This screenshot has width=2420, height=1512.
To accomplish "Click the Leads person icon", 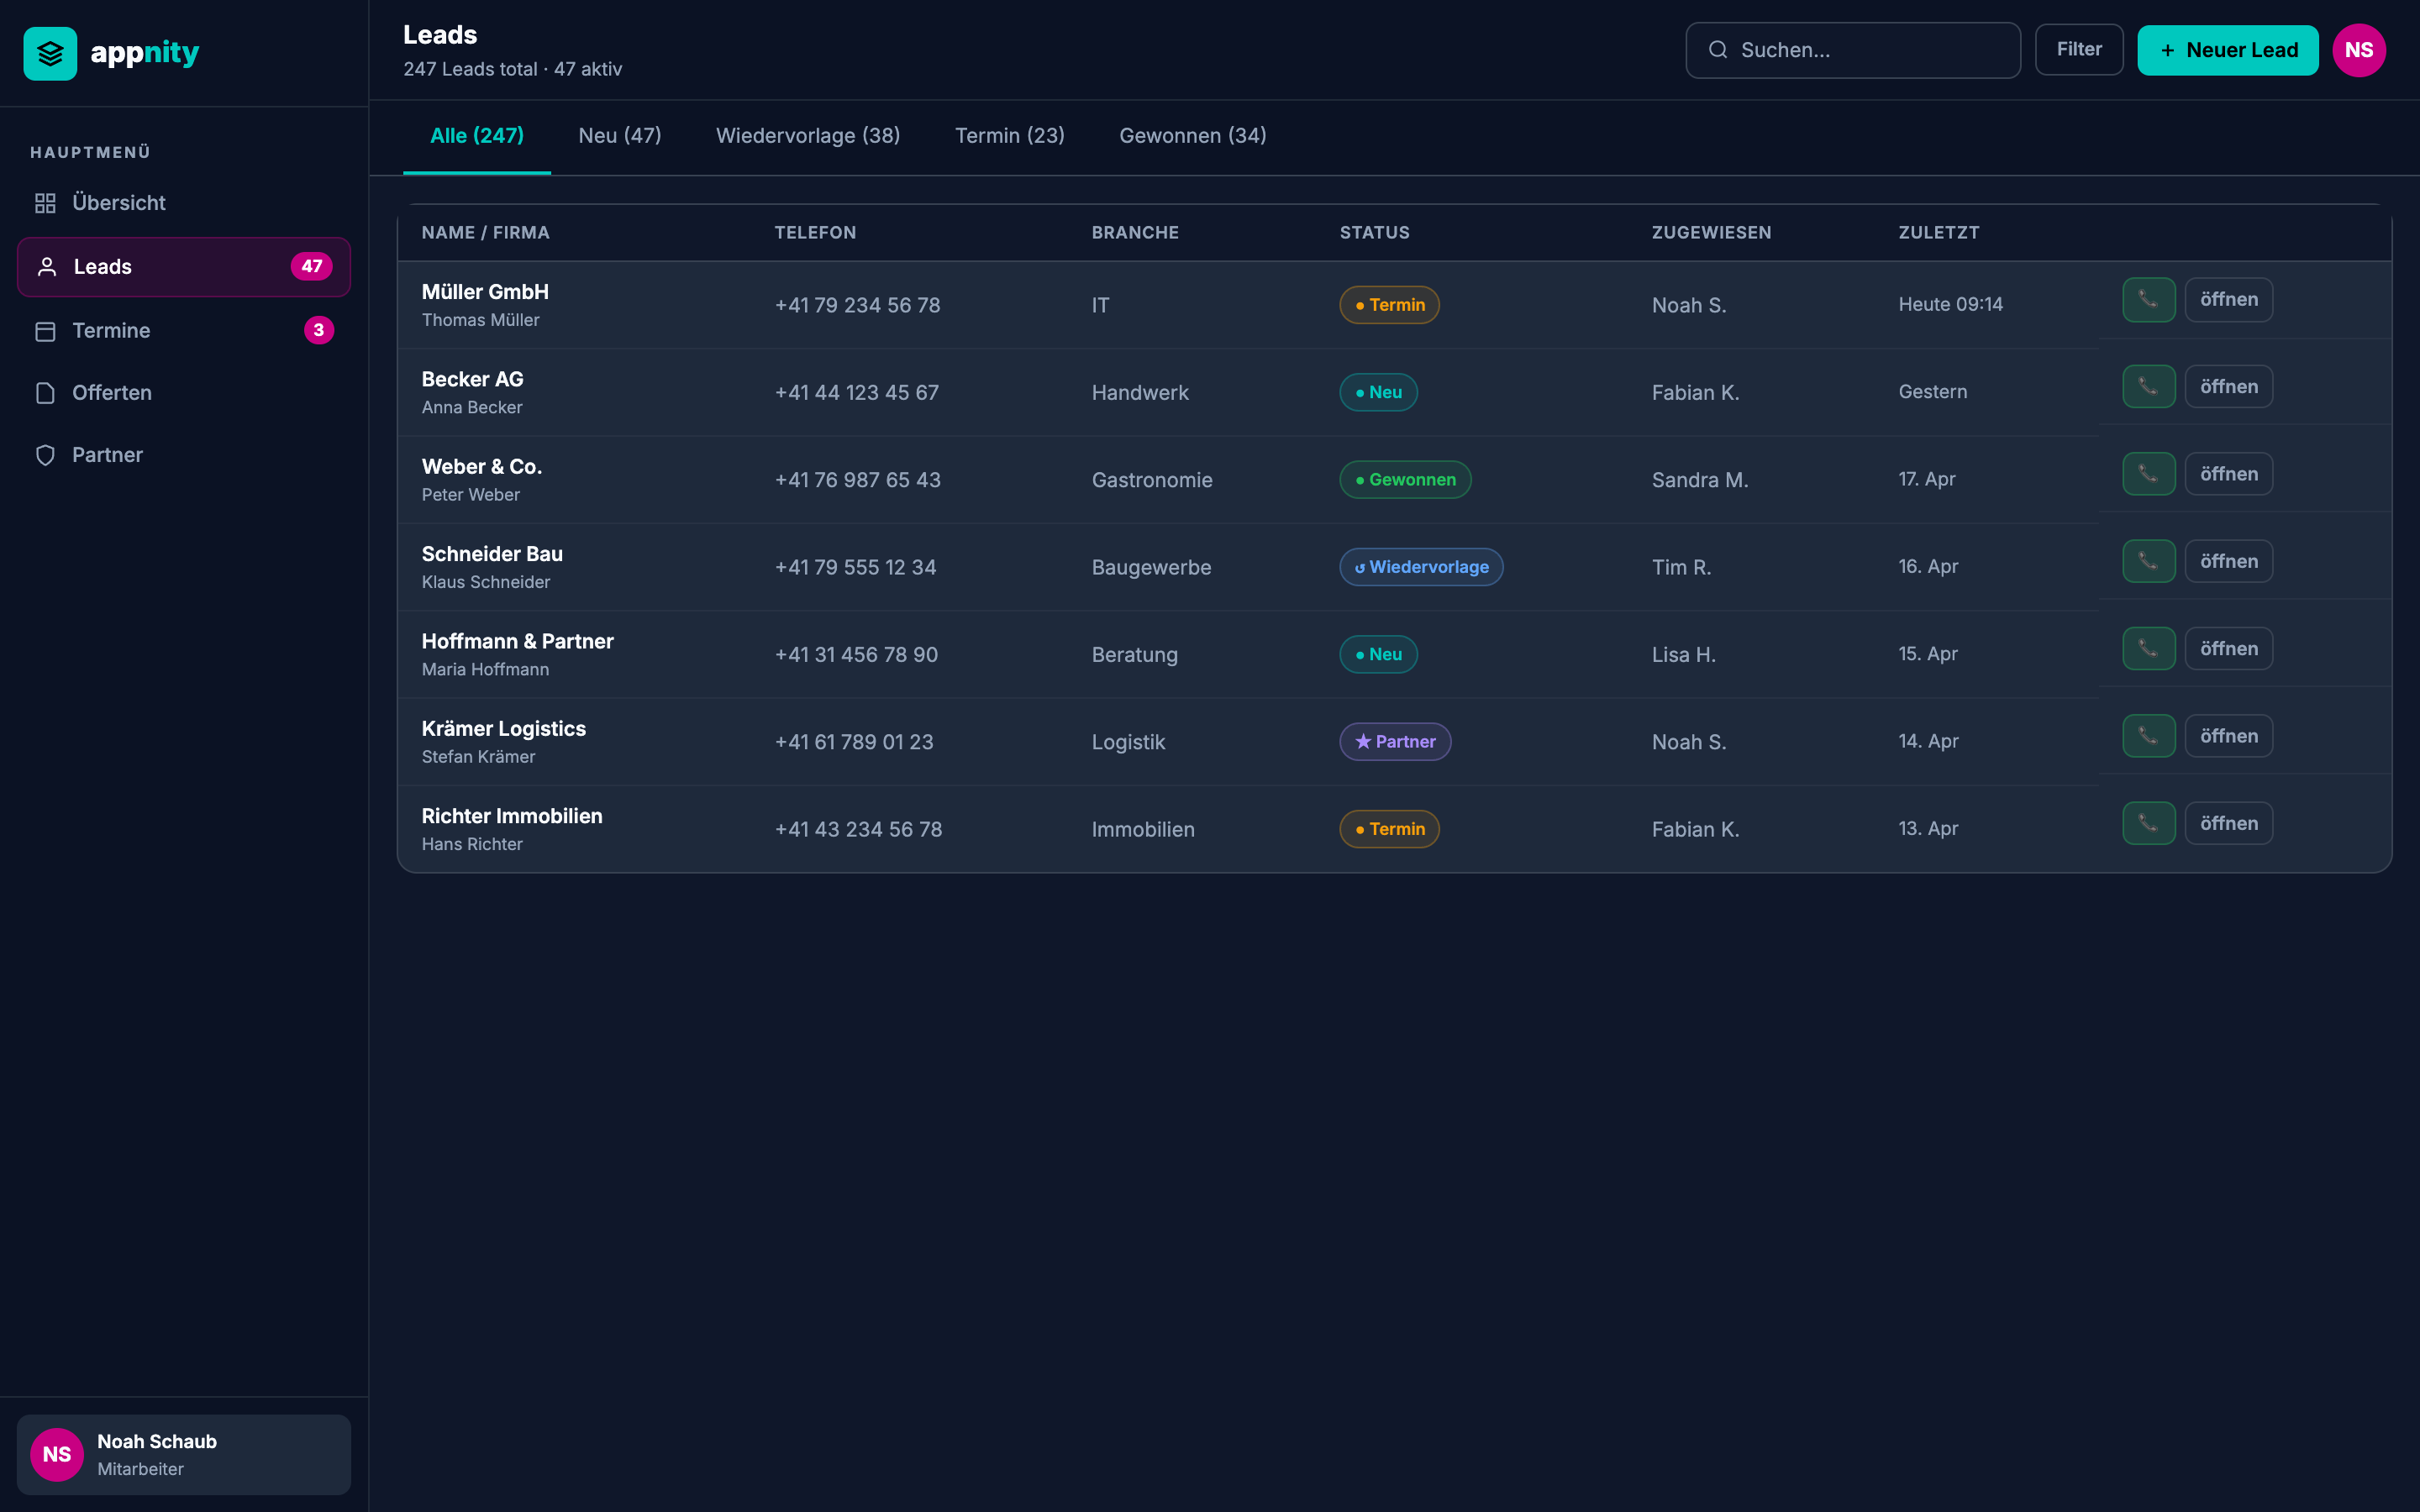I will [46, 266].
